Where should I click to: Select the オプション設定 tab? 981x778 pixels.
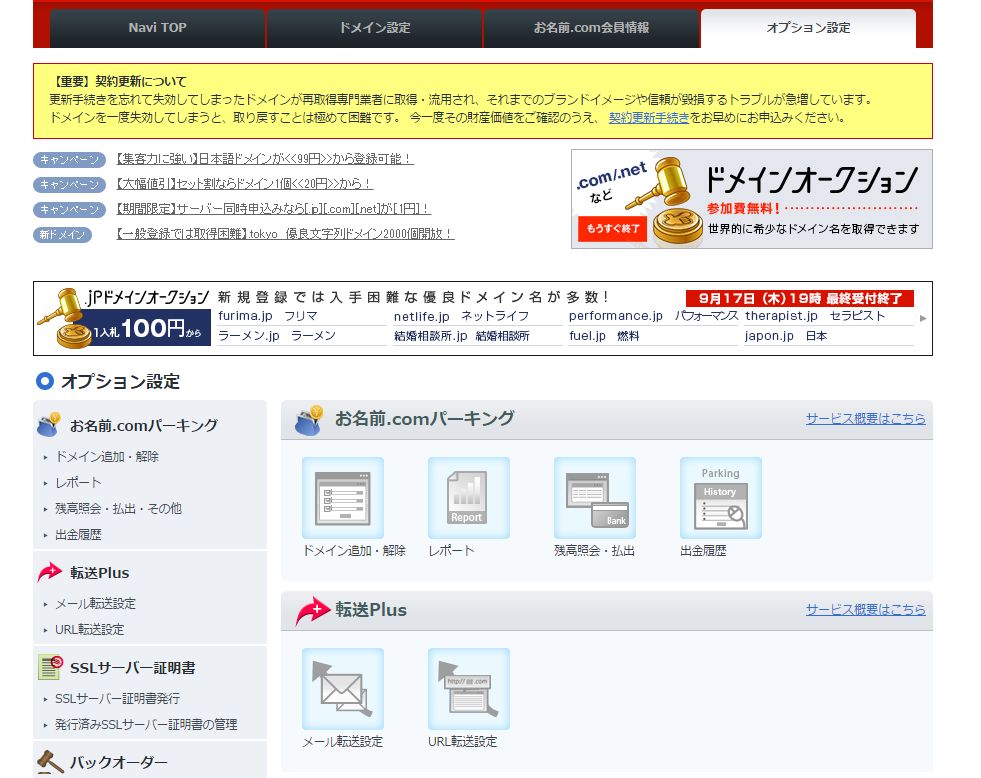coord(808,28)
